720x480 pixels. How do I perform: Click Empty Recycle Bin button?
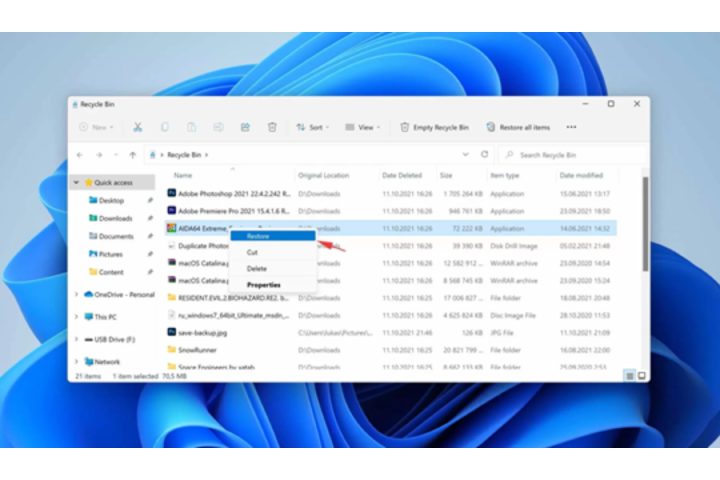(x=434, y=127)
